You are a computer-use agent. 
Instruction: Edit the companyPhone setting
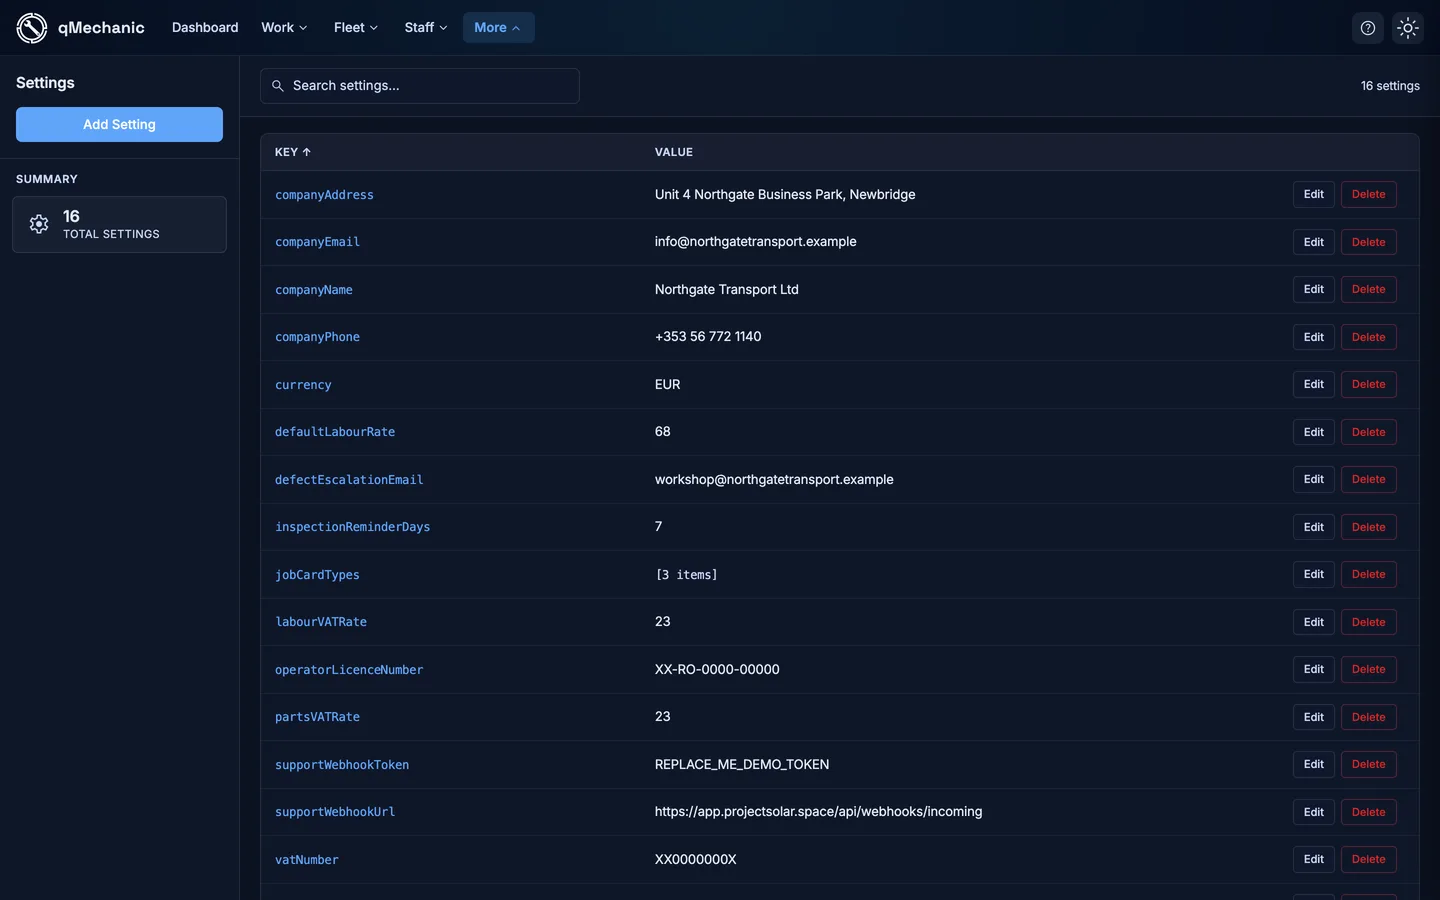coord(1314,337)
